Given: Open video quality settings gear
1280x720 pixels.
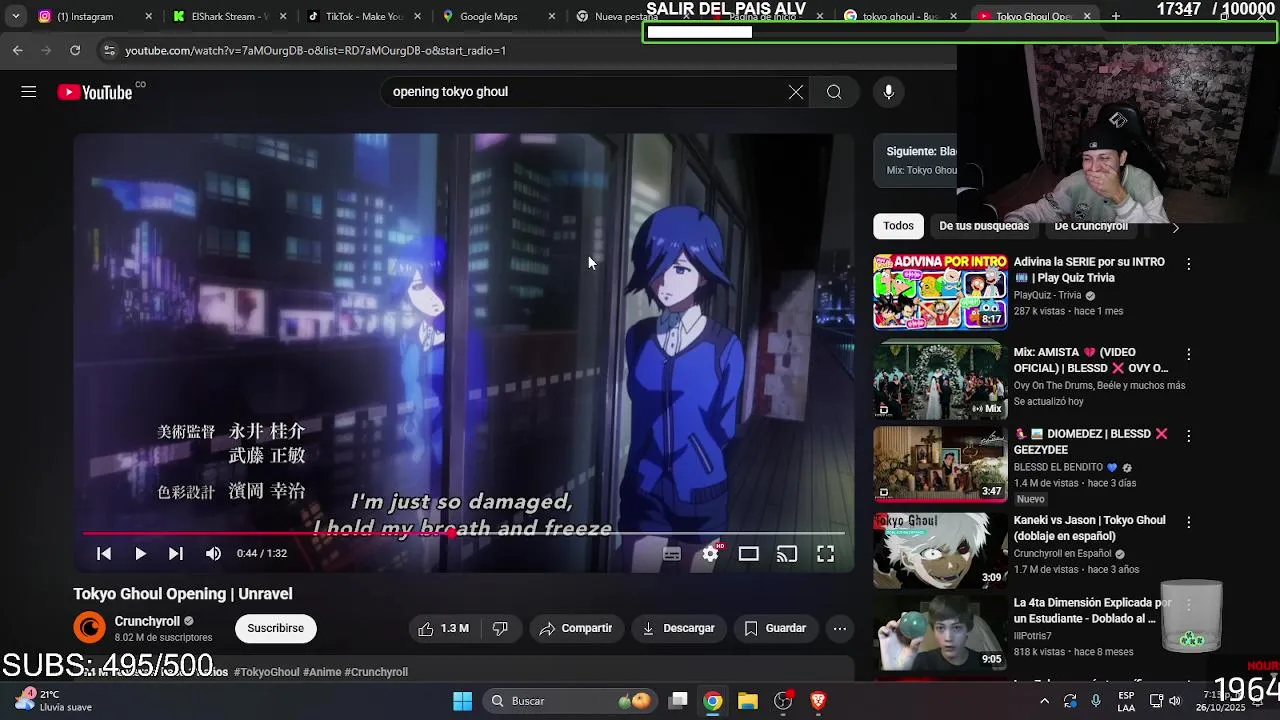Looking at the screenshot, I should tap(710, 554).
